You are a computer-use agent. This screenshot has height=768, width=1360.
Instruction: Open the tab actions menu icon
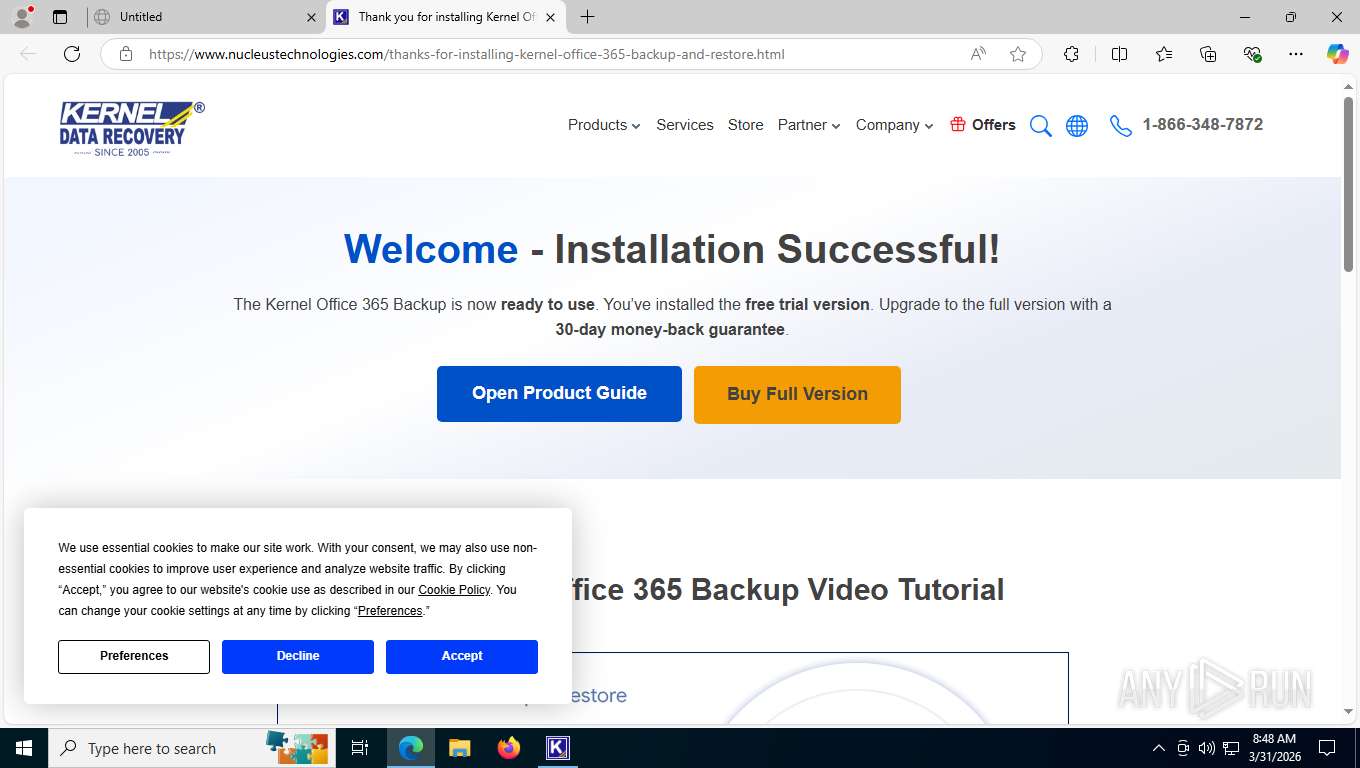(x=60, y=17)
